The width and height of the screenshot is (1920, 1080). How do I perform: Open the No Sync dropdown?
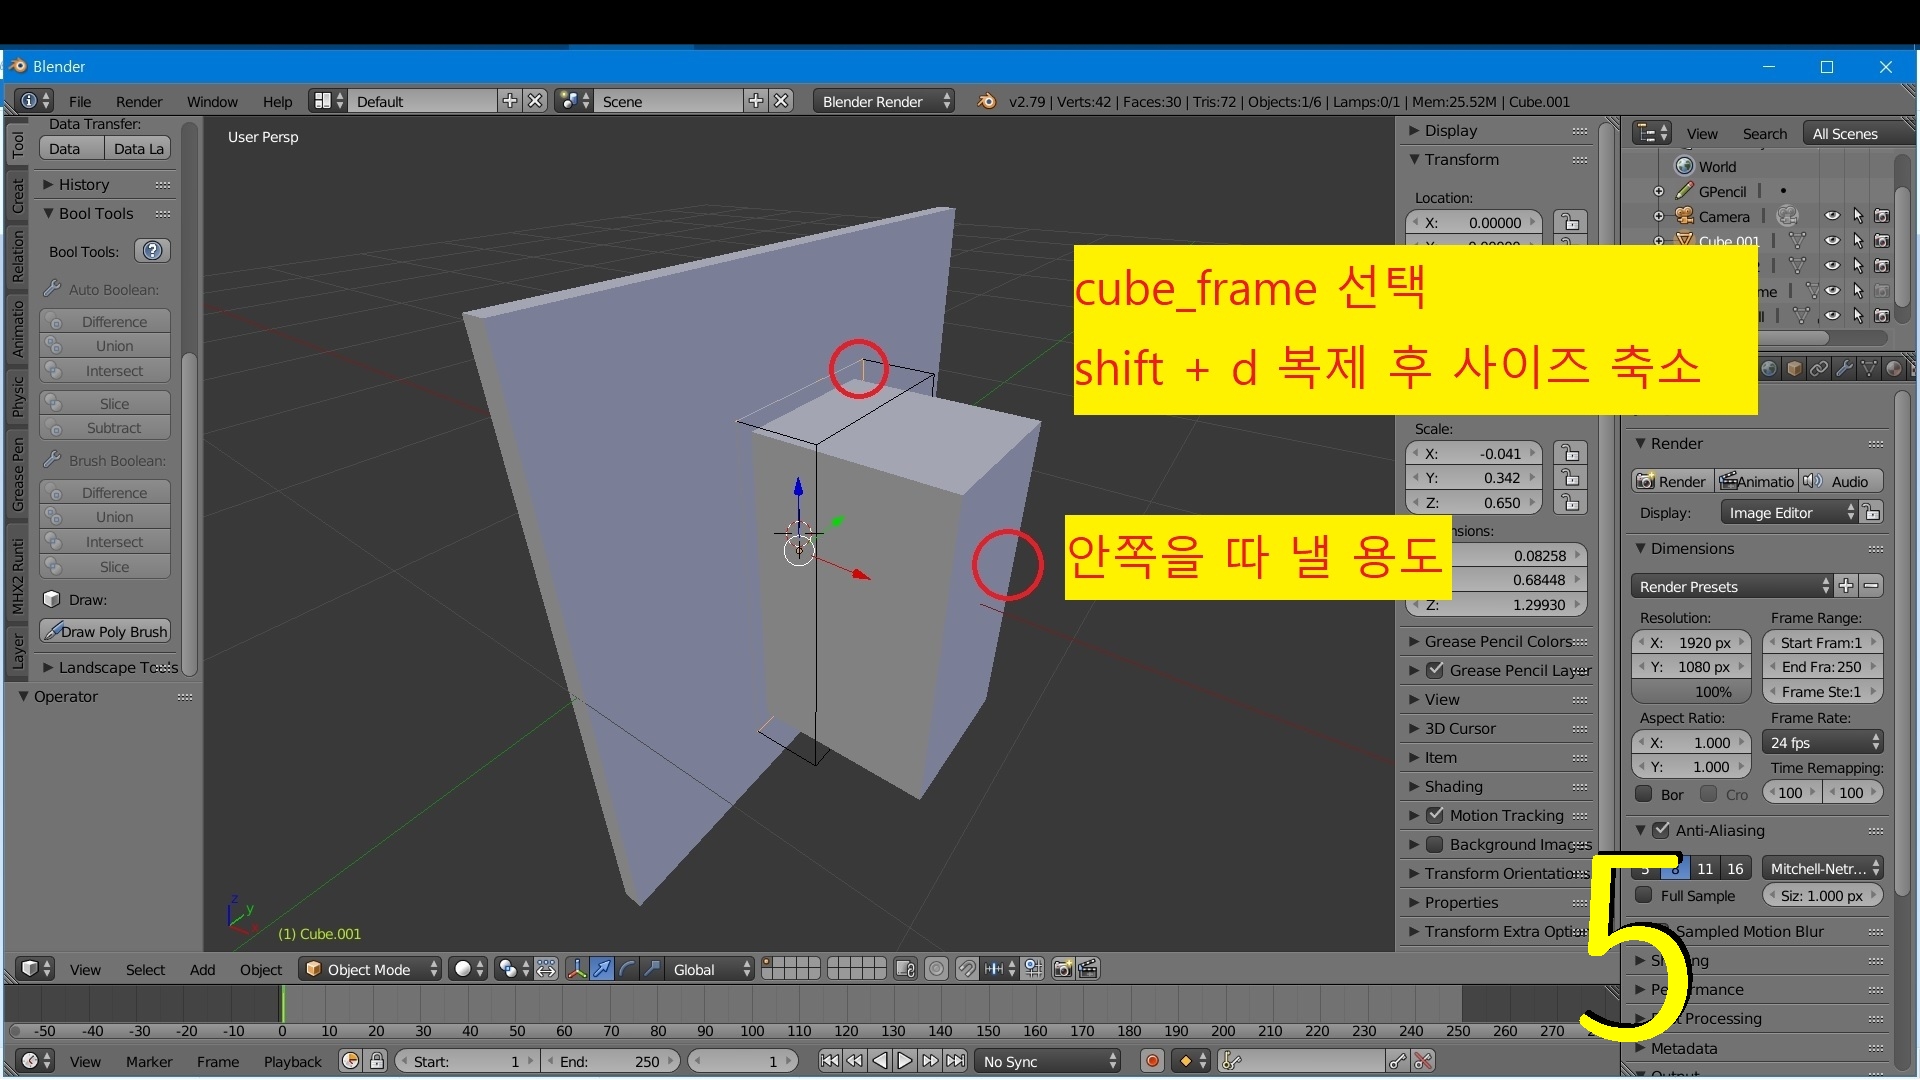[x=1049, y=1061]
